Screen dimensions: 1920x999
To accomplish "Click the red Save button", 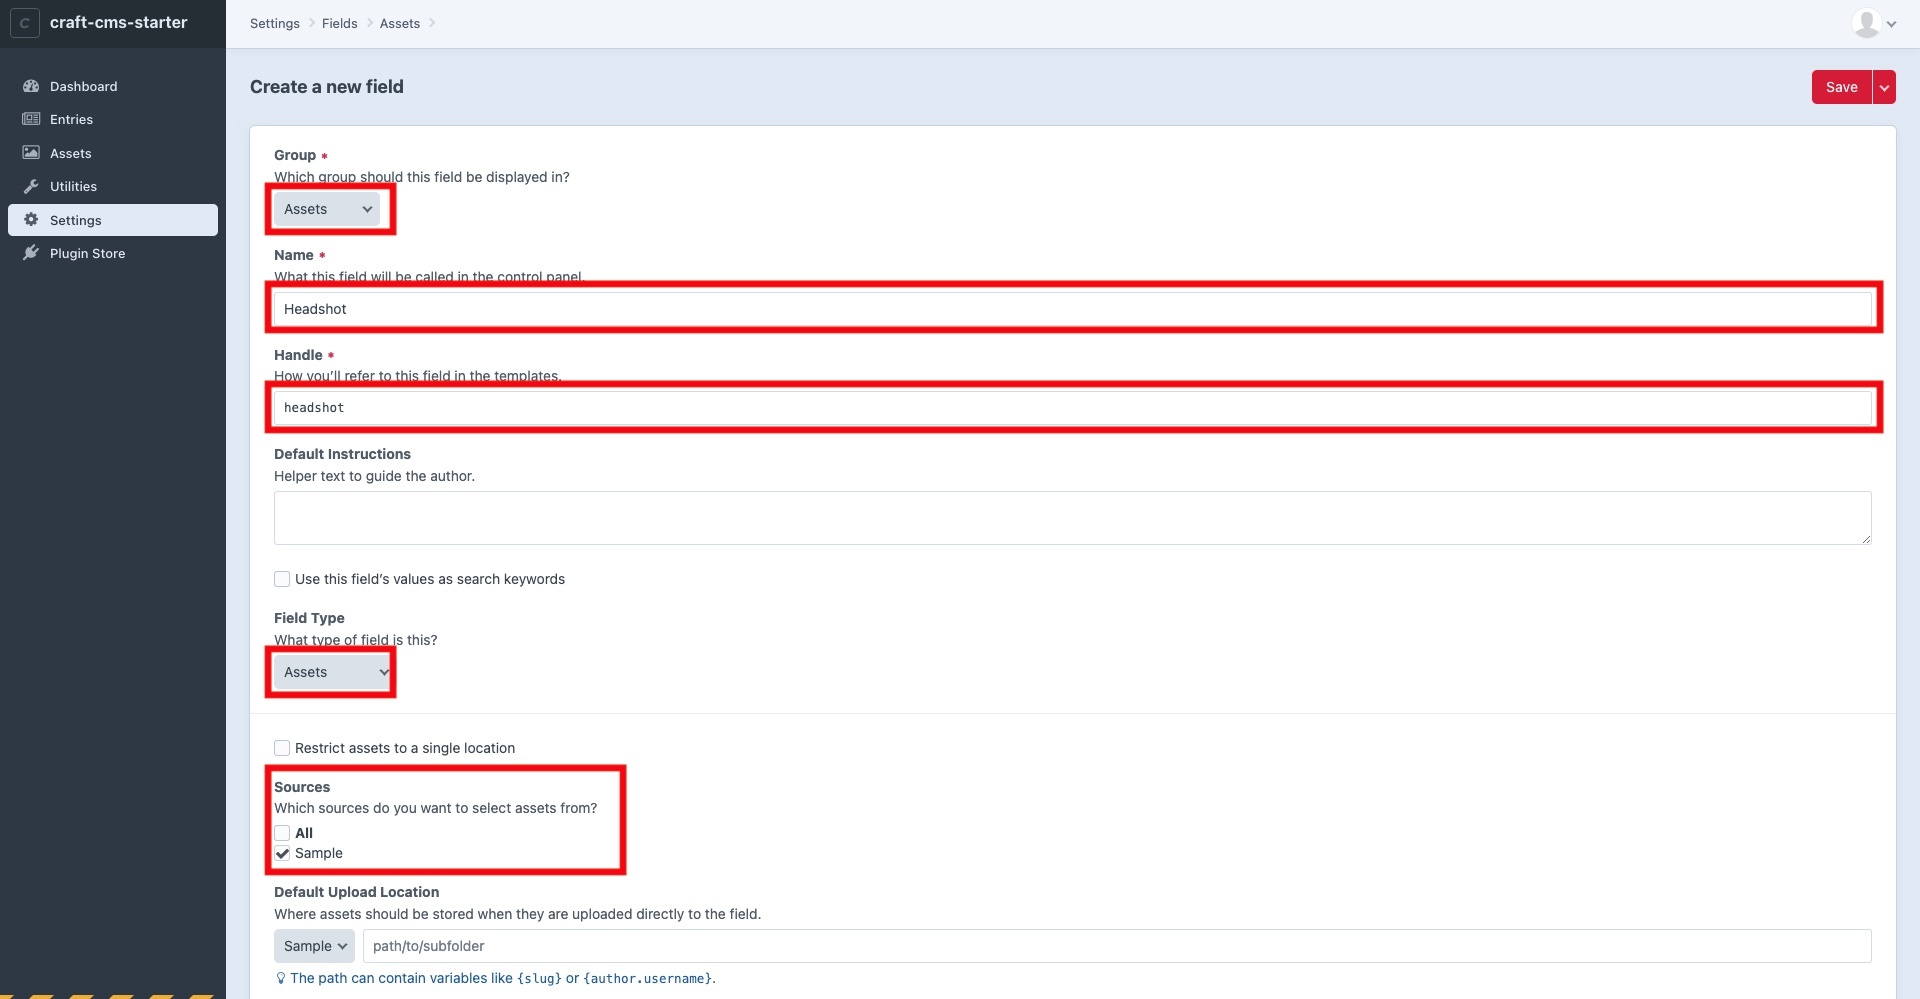I will pos(1841,87).
